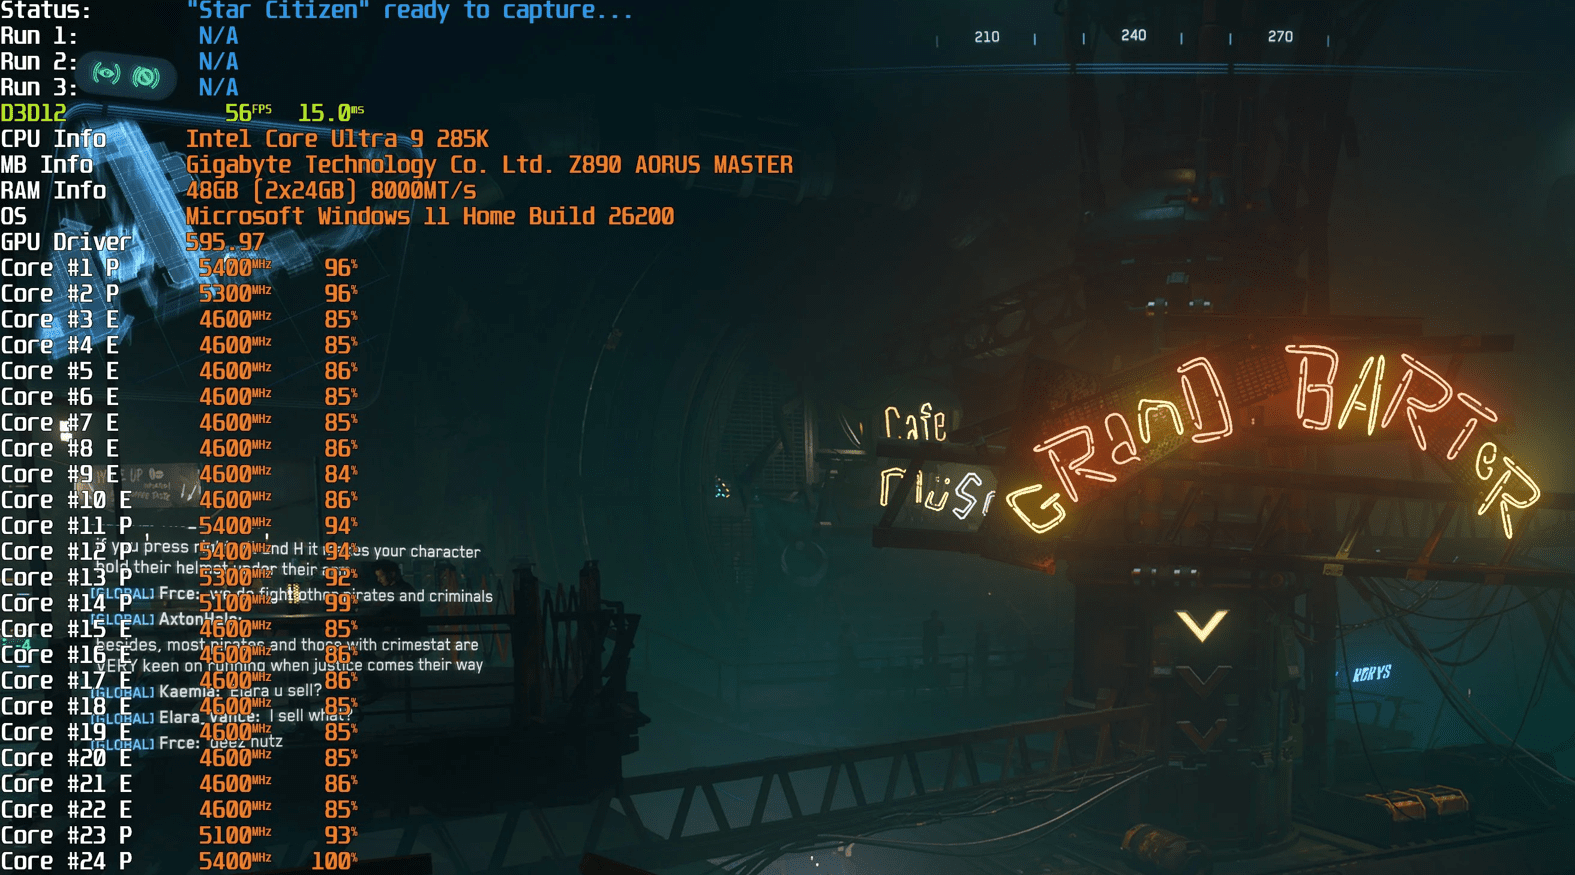This screenshot has height=875, width=1575.
Task: Click the Core #14 P 99% usage
Action: click(x=341, y=604)
